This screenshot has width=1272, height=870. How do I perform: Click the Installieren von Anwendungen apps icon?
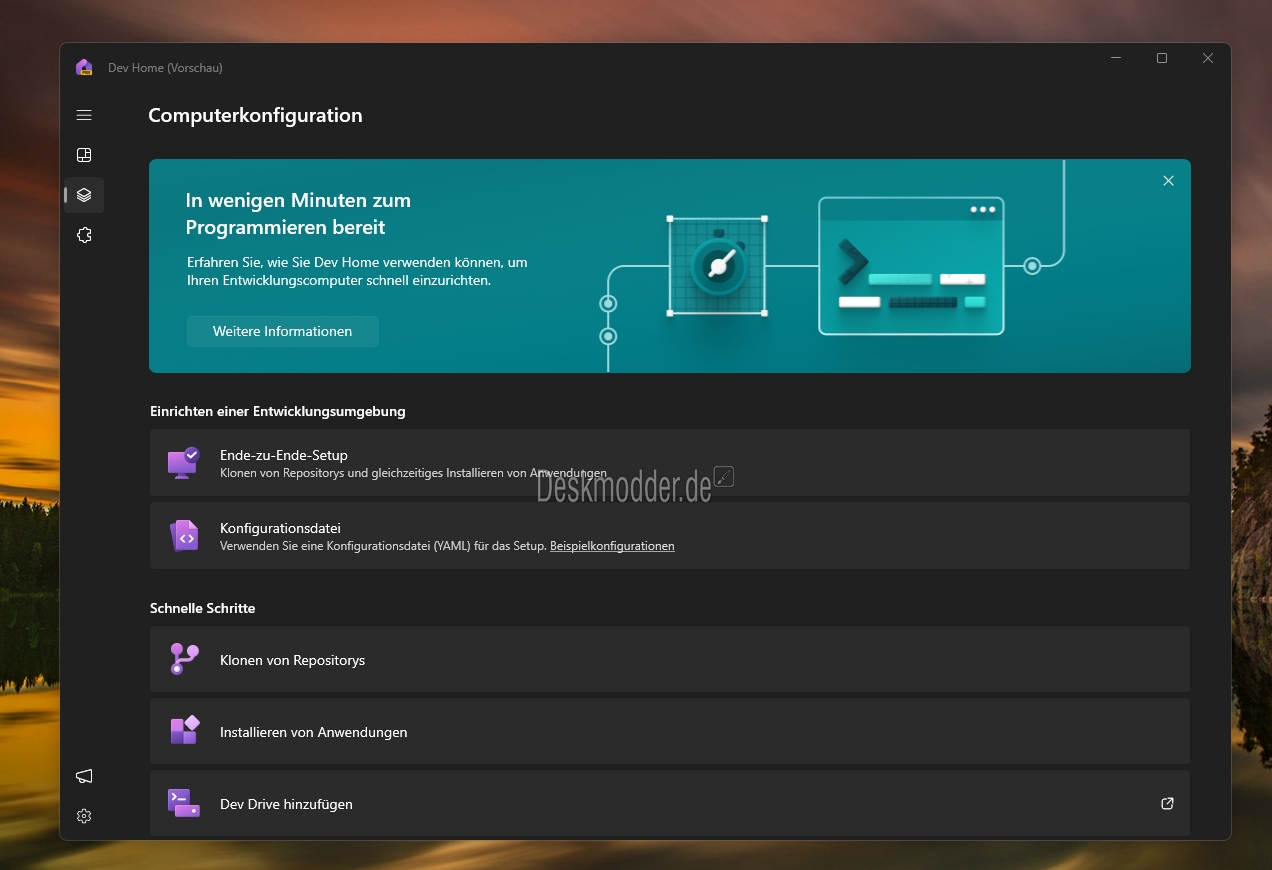coord(184,731)
